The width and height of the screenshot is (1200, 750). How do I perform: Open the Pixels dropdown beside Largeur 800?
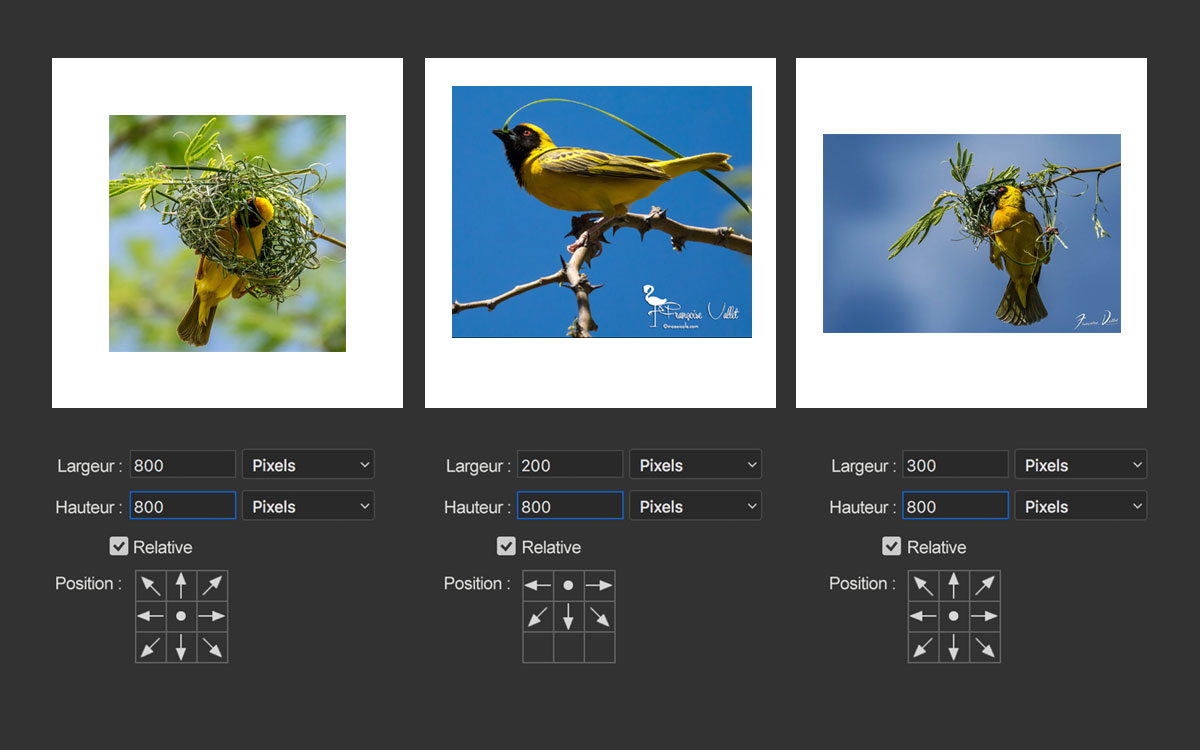point(308,465)
